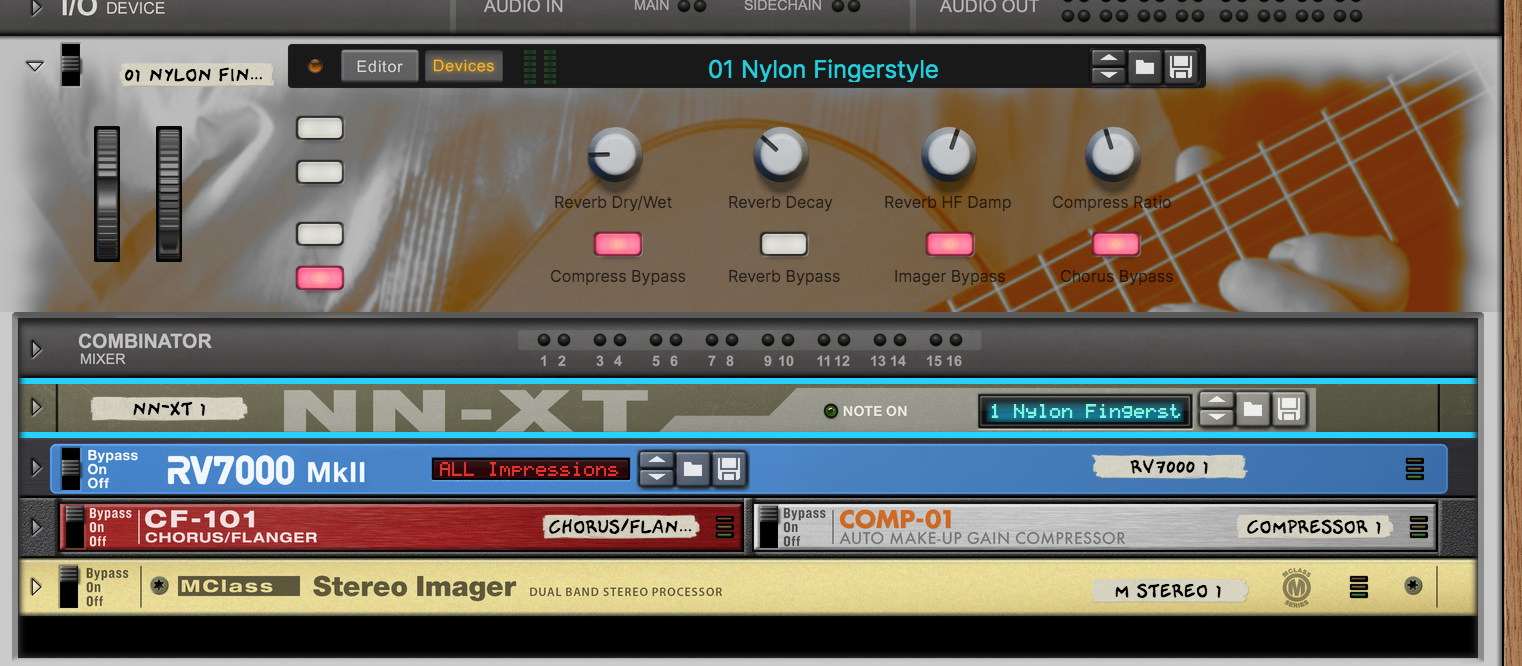Adjust the Reverb Dry/Wet knob
The width and height of the screenshot is (1522, 666).
[x=613, y=155]
